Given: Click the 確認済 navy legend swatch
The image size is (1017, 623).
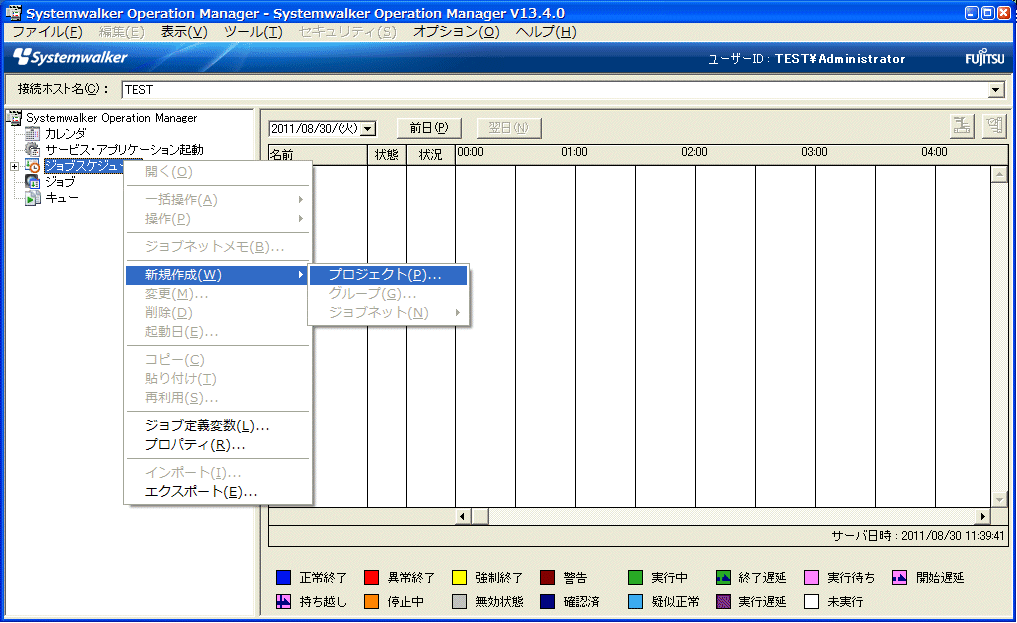Looking at the screenshot, I should (x=547, y=602).
